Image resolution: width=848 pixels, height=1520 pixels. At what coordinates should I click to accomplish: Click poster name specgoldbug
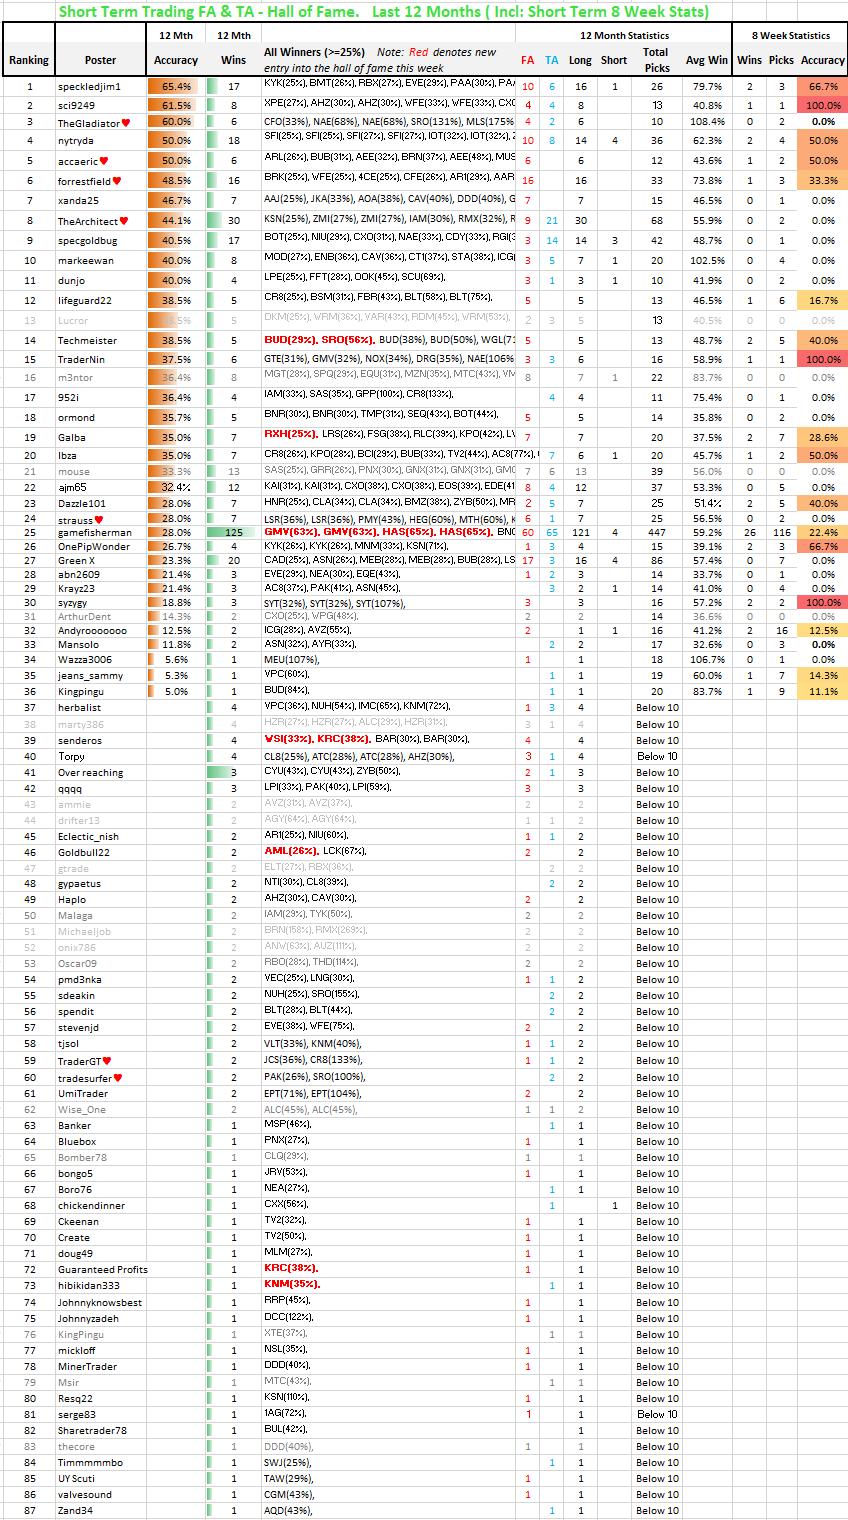point(87,241)
